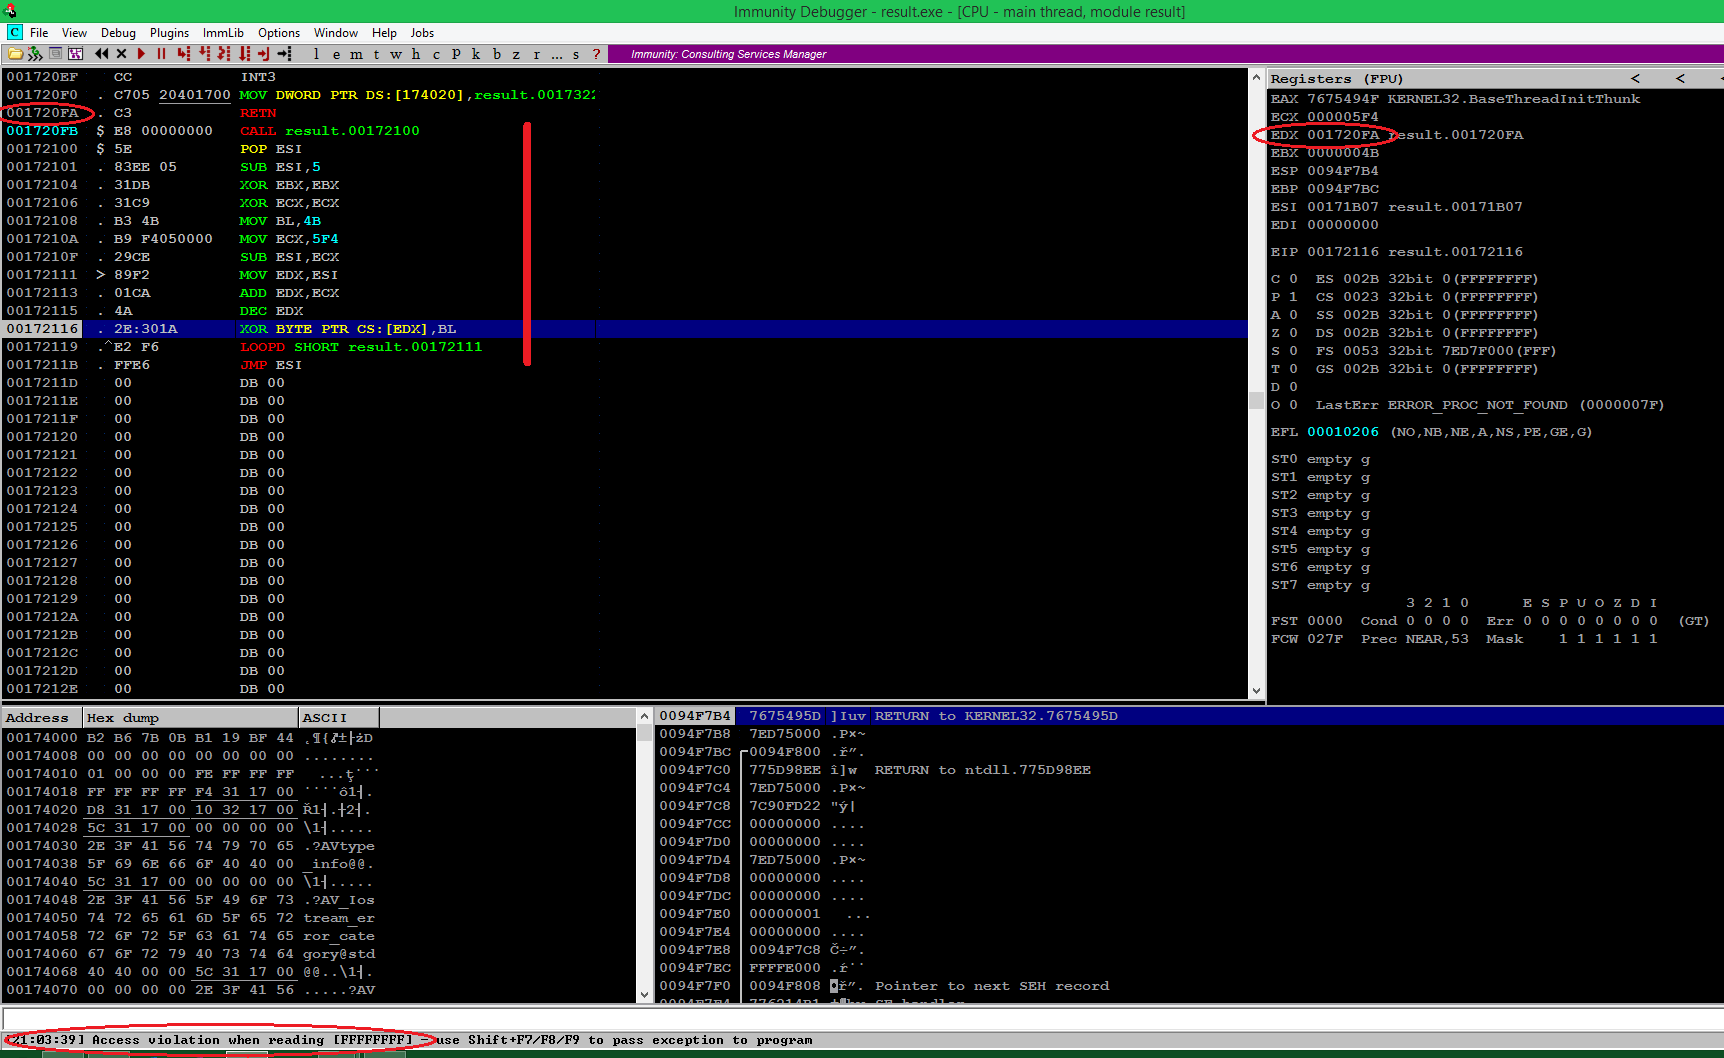Show Breakpoints with 'b' button
The width and height of the screenshot is (1724, 1058).
[497, 54]
